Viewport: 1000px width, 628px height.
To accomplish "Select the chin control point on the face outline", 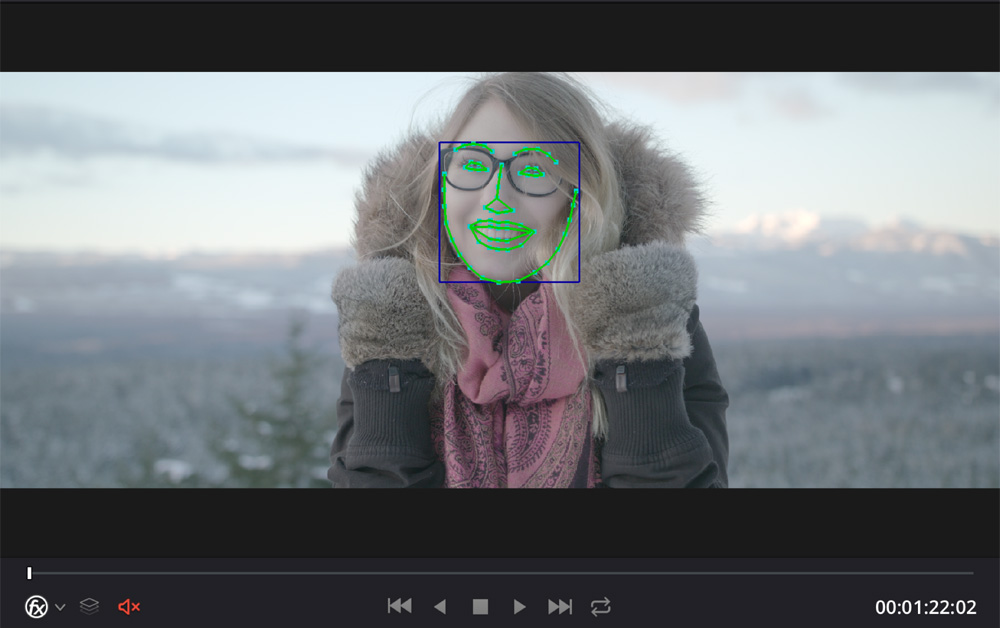I will tap(499, 282).
